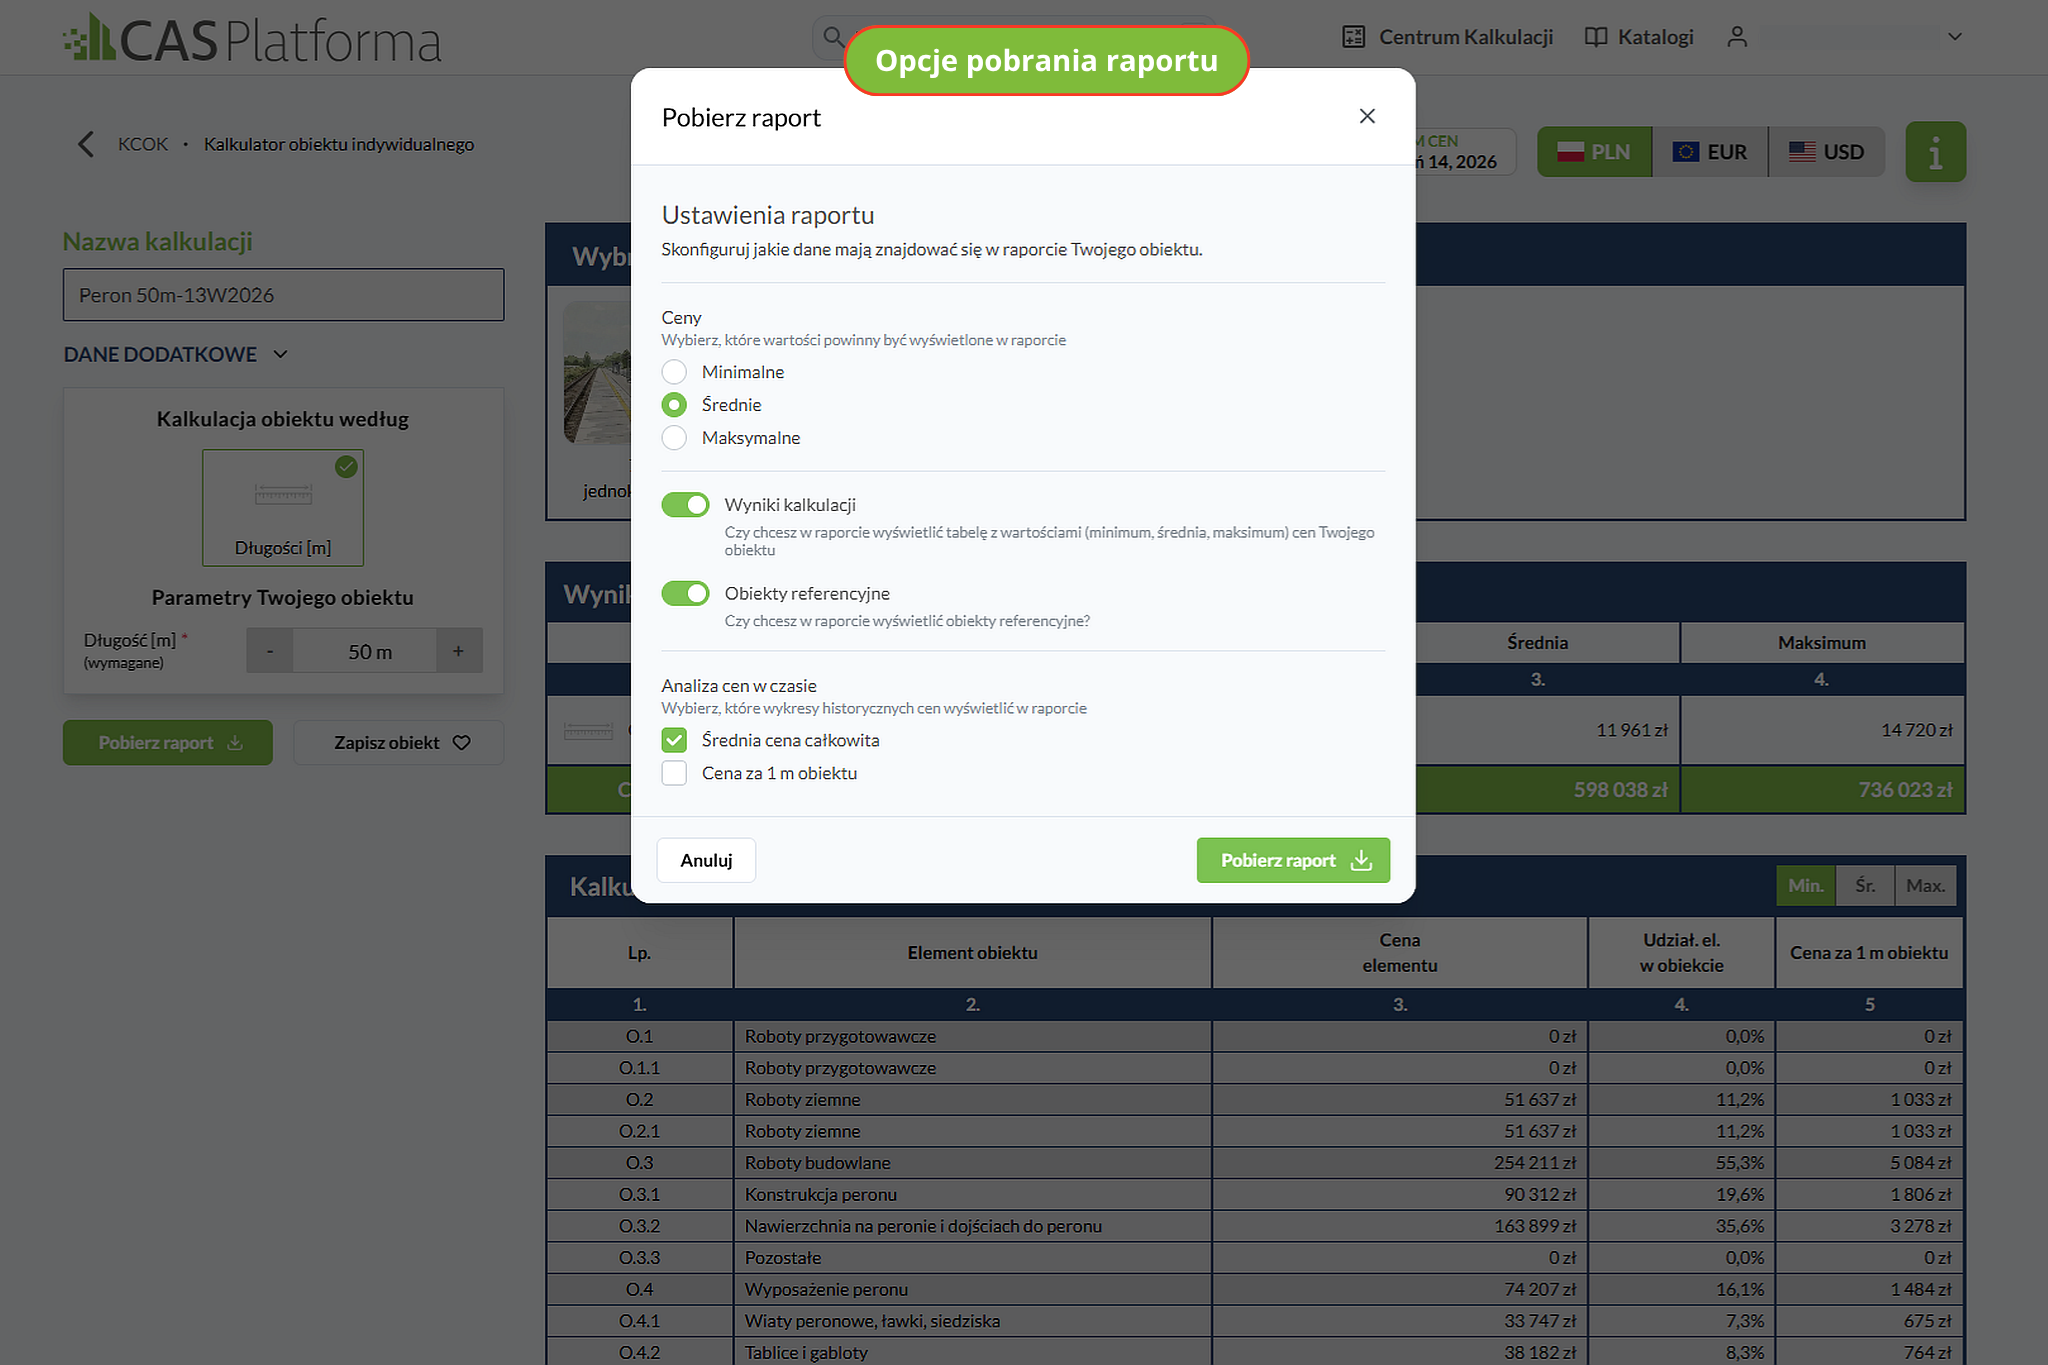2048x1365 pixels.
Task: Toggle off Wyniki kalkulacji switch
Action: (685, 505)
